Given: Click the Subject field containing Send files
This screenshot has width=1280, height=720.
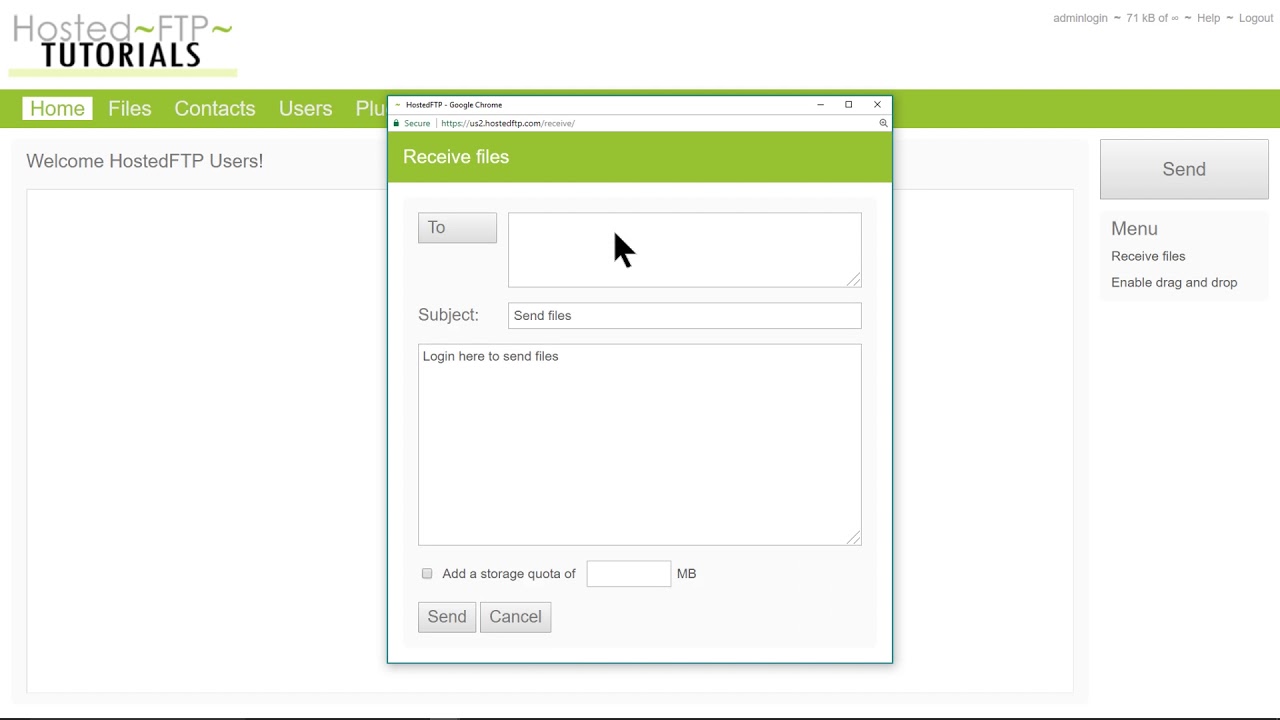Looking at the screenshot, I should (x=684, y=315).
